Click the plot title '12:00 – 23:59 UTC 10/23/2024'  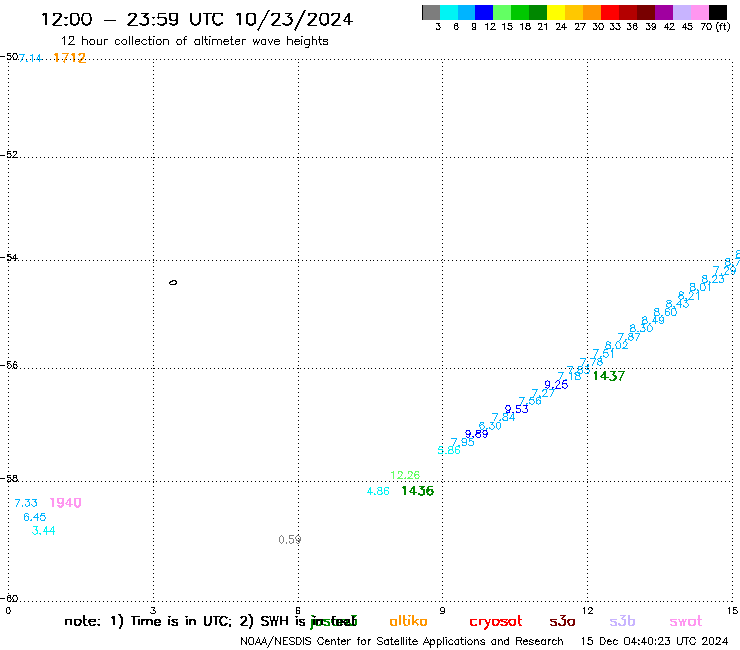click(197, 19)
